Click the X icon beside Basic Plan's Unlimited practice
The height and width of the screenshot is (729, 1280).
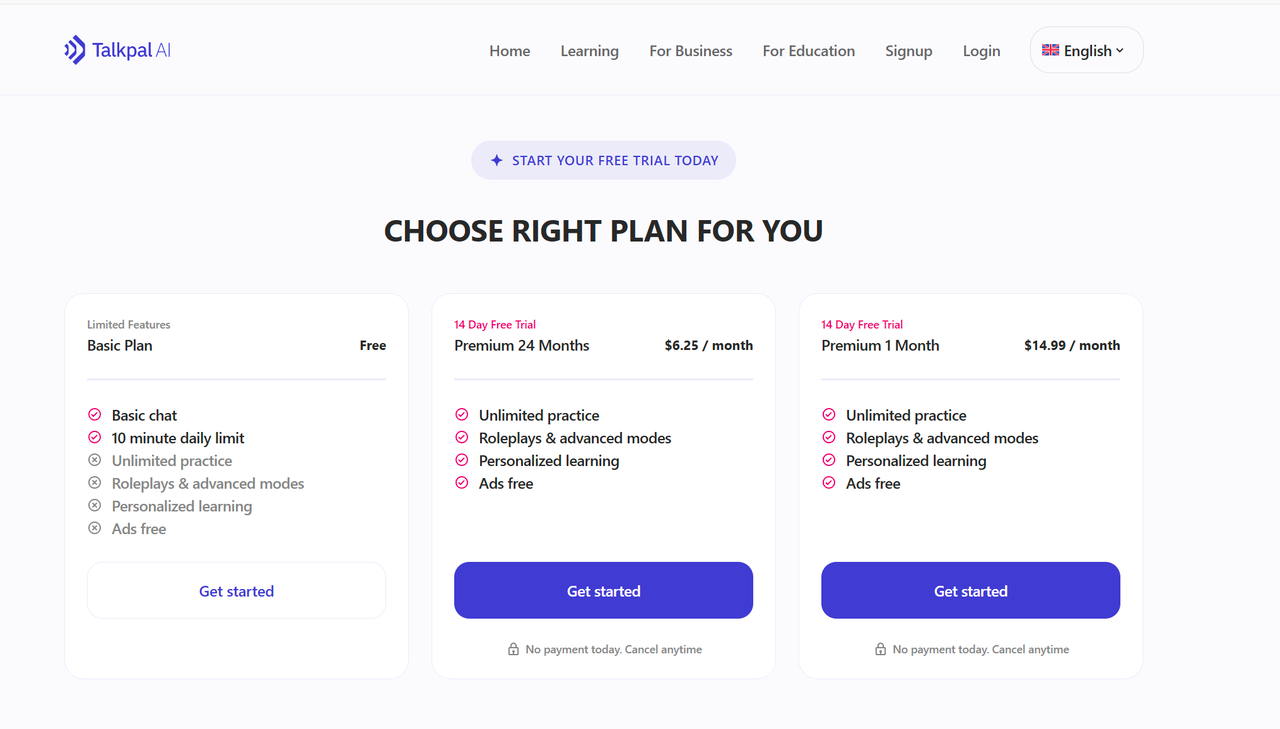[x=95, y=461]
